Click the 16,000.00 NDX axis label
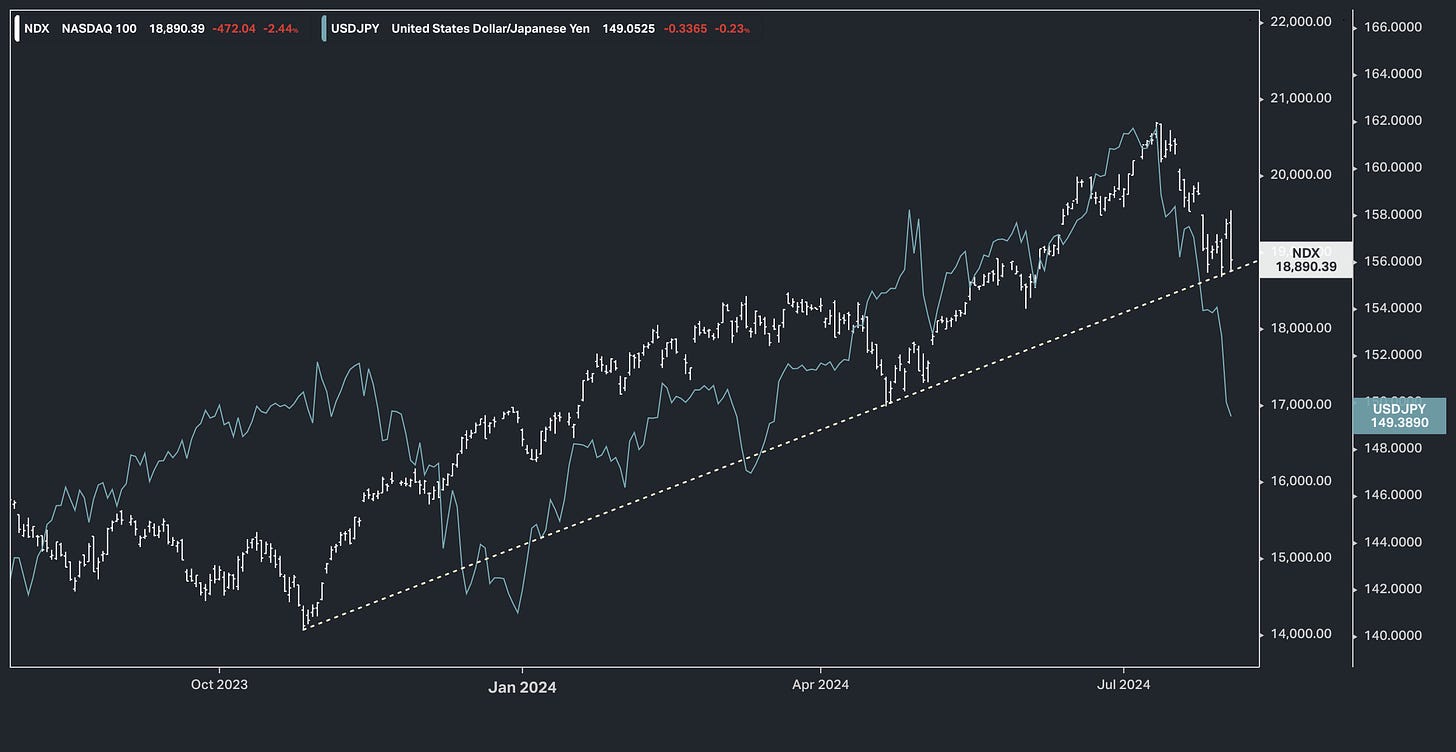This screenshot has height=752, width=1456. click(x=1301, y=481)
